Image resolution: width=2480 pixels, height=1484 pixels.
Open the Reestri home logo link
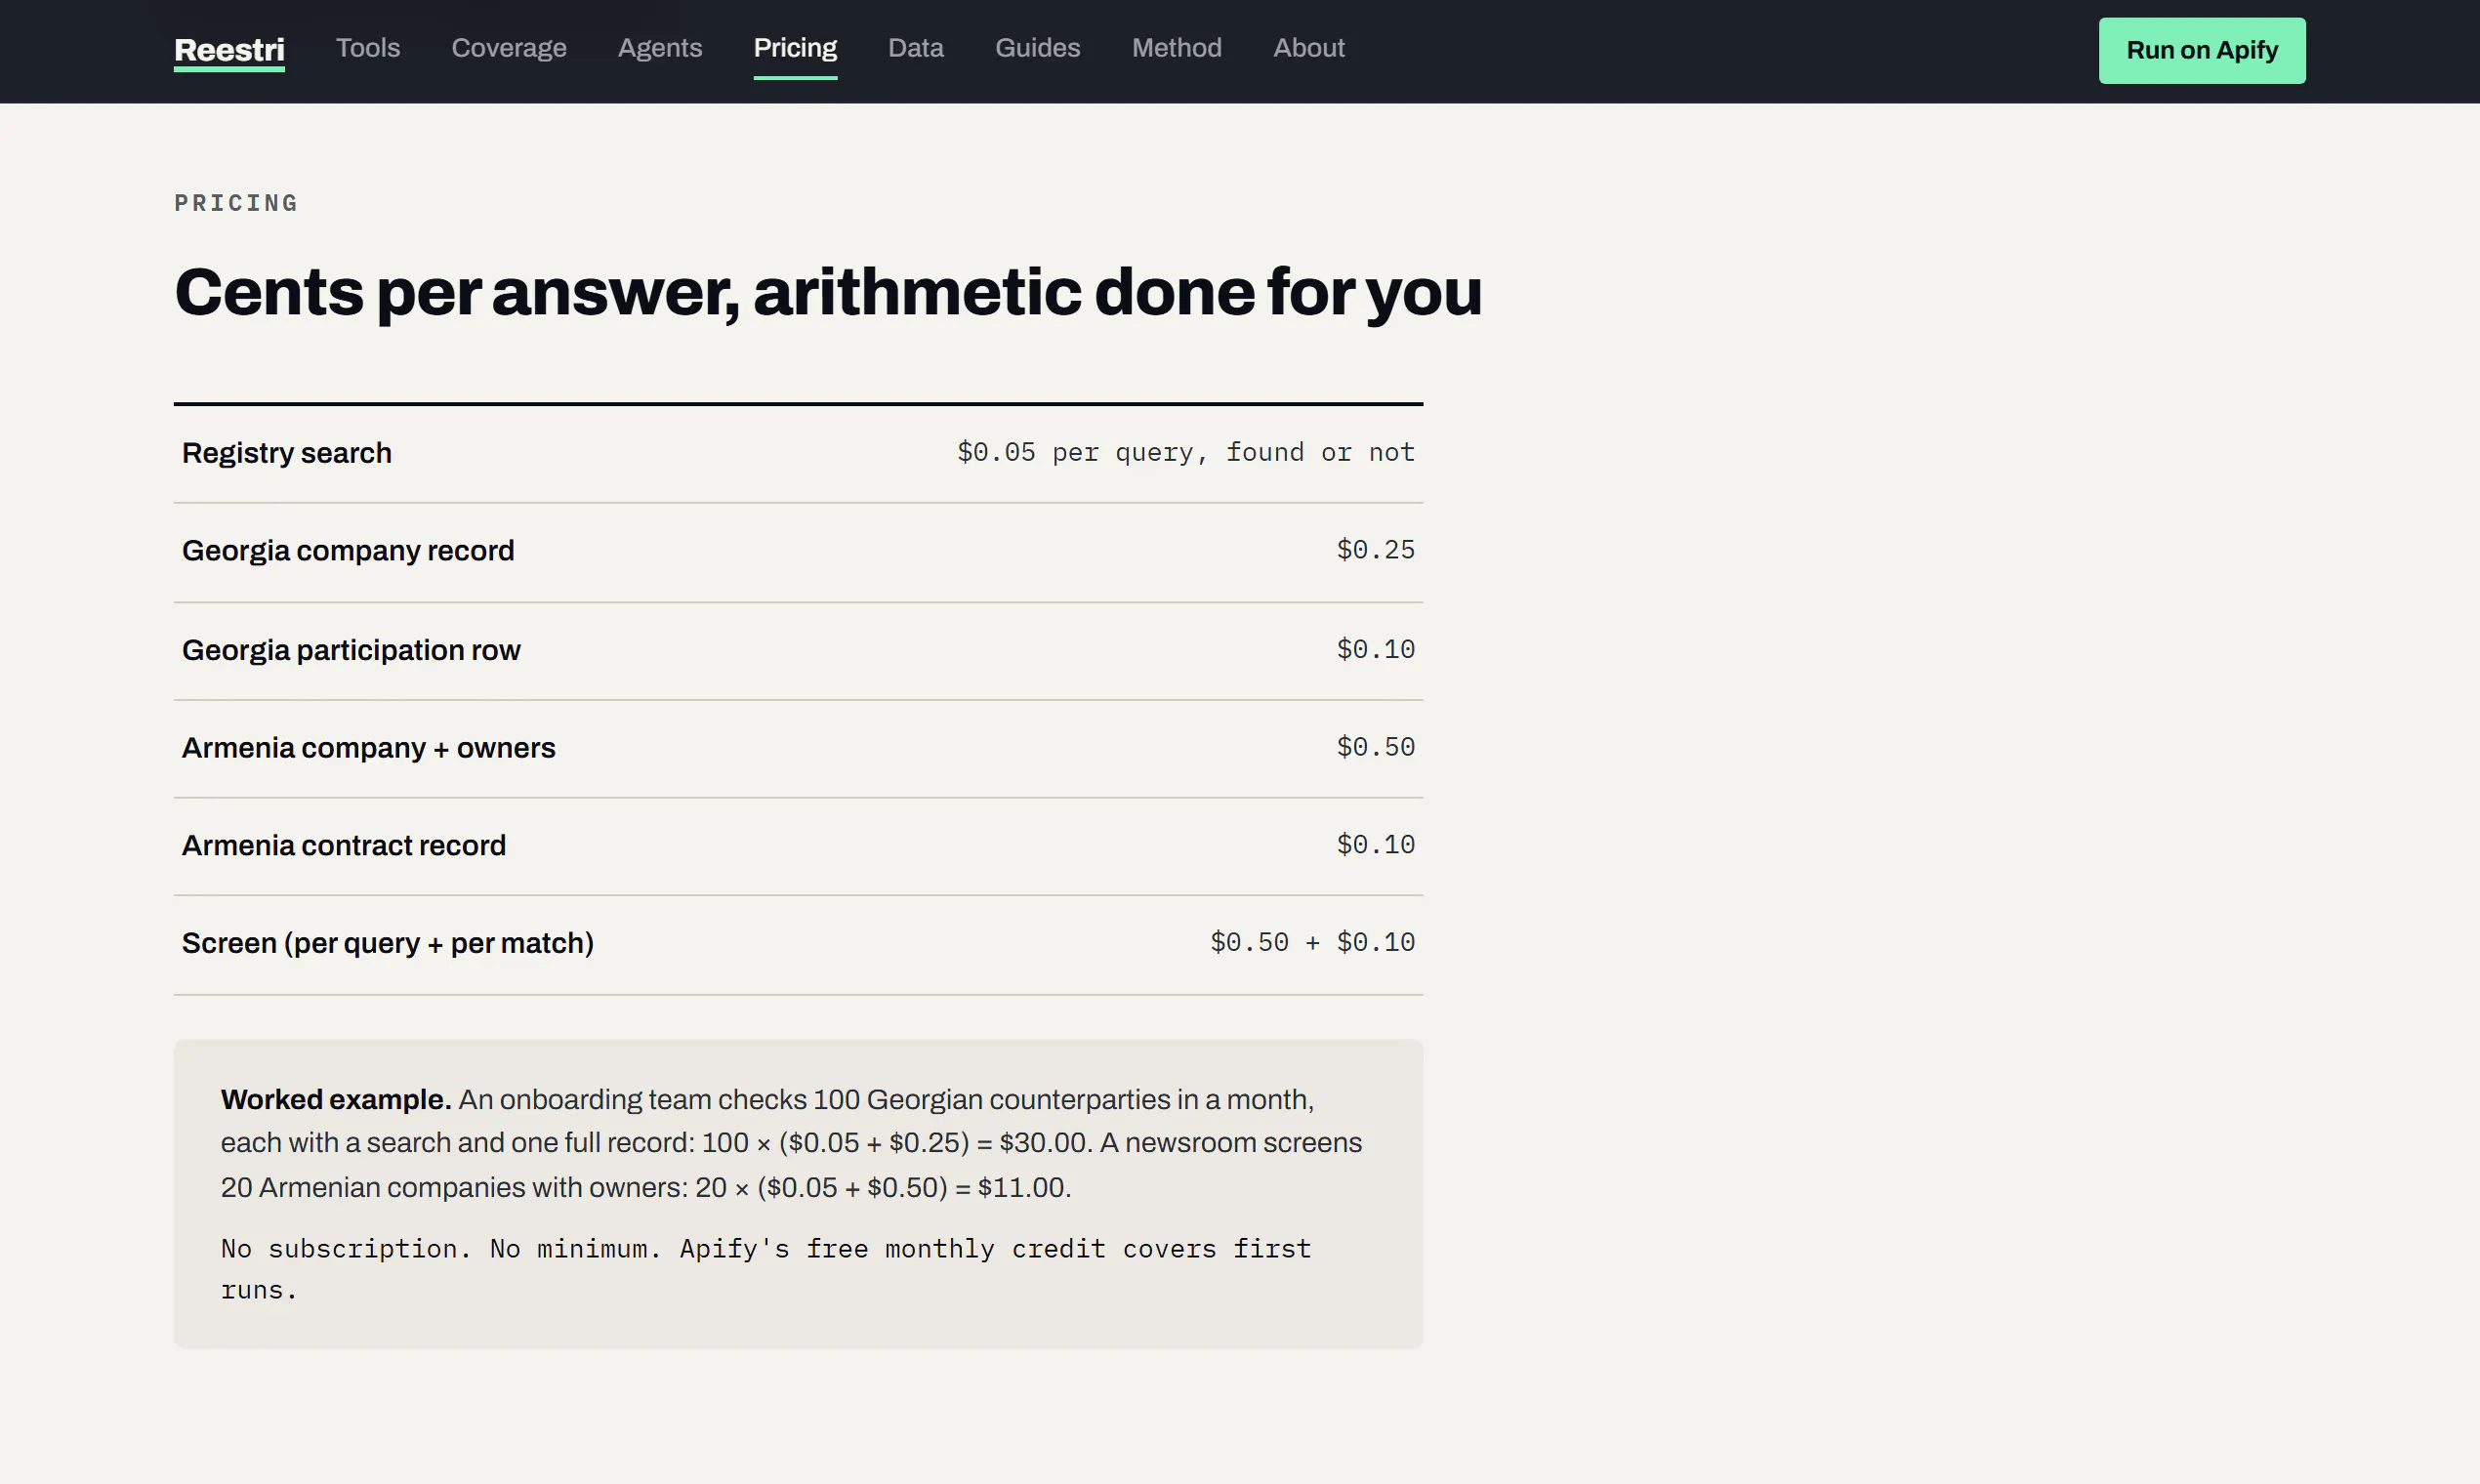coord(229,50)
